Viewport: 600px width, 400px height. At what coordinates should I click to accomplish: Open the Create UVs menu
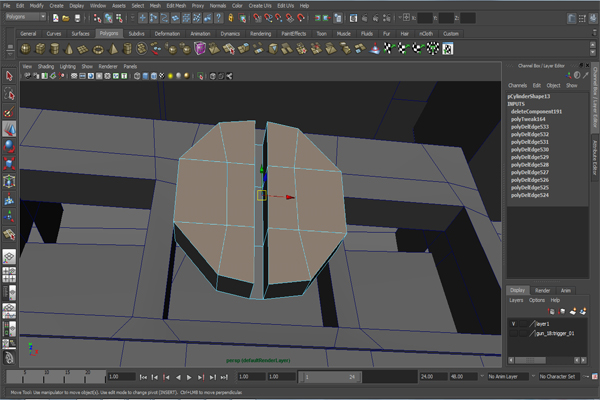click(x=260, y=6)
